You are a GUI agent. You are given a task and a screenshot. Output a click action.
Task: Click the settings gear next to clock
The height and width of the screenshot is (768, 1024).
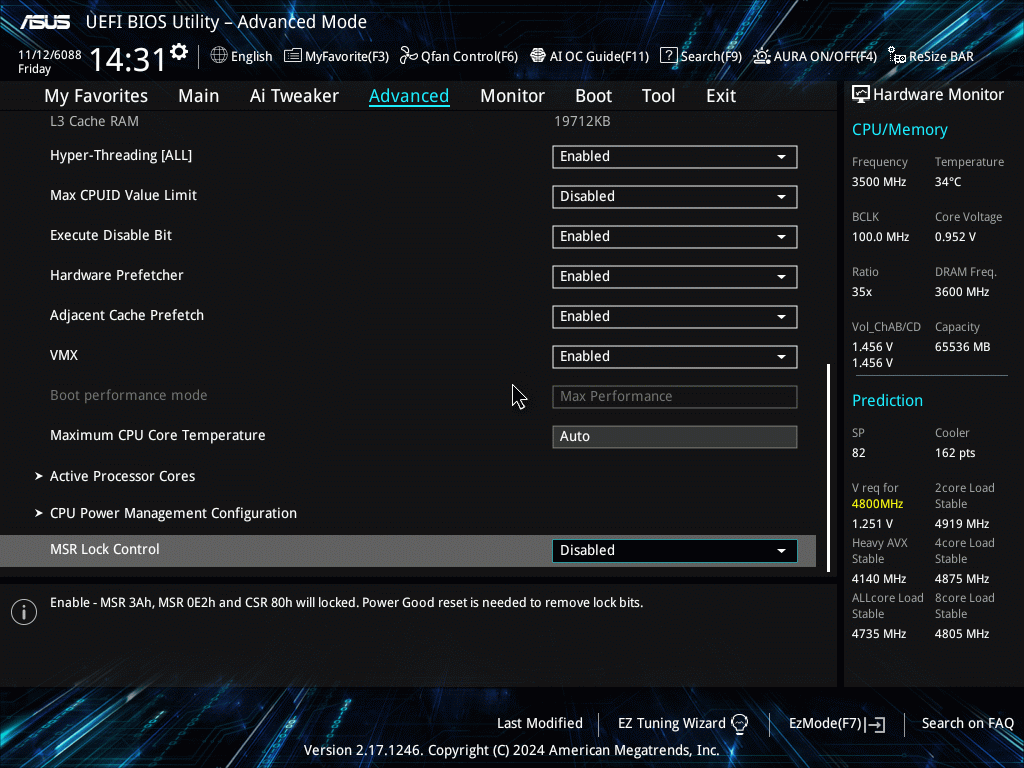pos(179,52)
